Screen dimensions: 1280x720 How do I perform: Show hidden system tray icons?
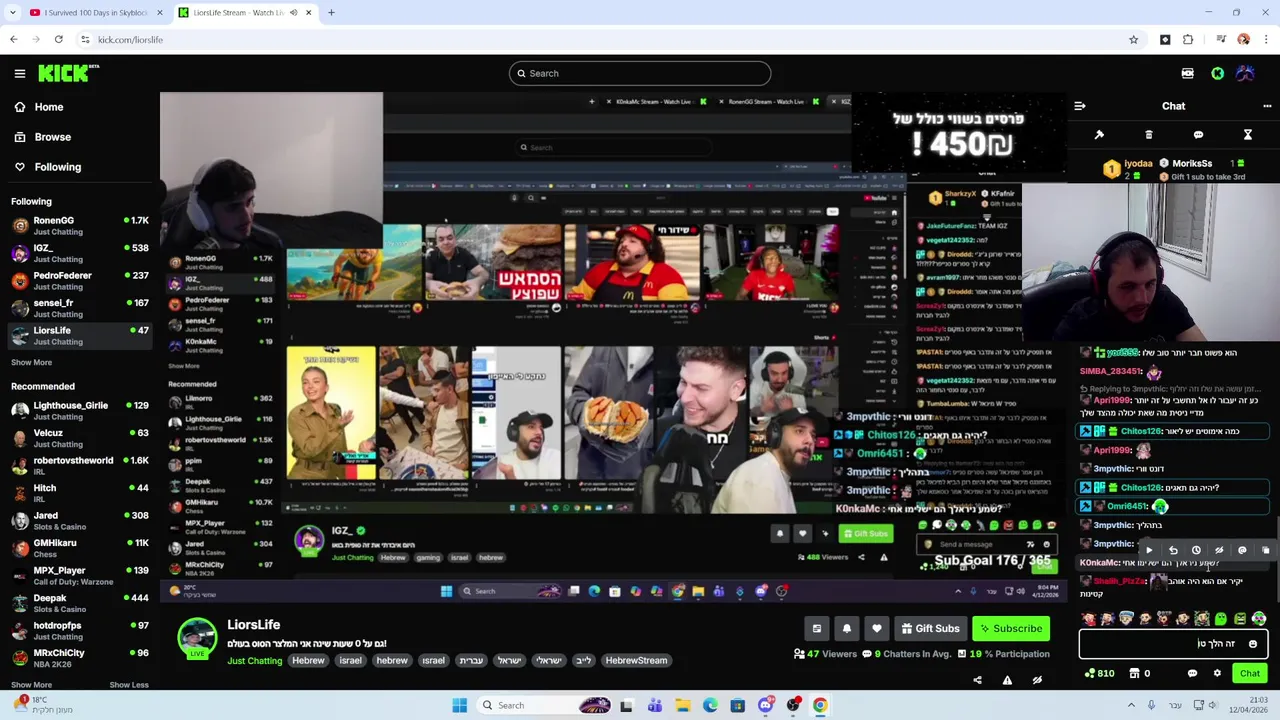pyautogui.click(x=1132, y=706)
